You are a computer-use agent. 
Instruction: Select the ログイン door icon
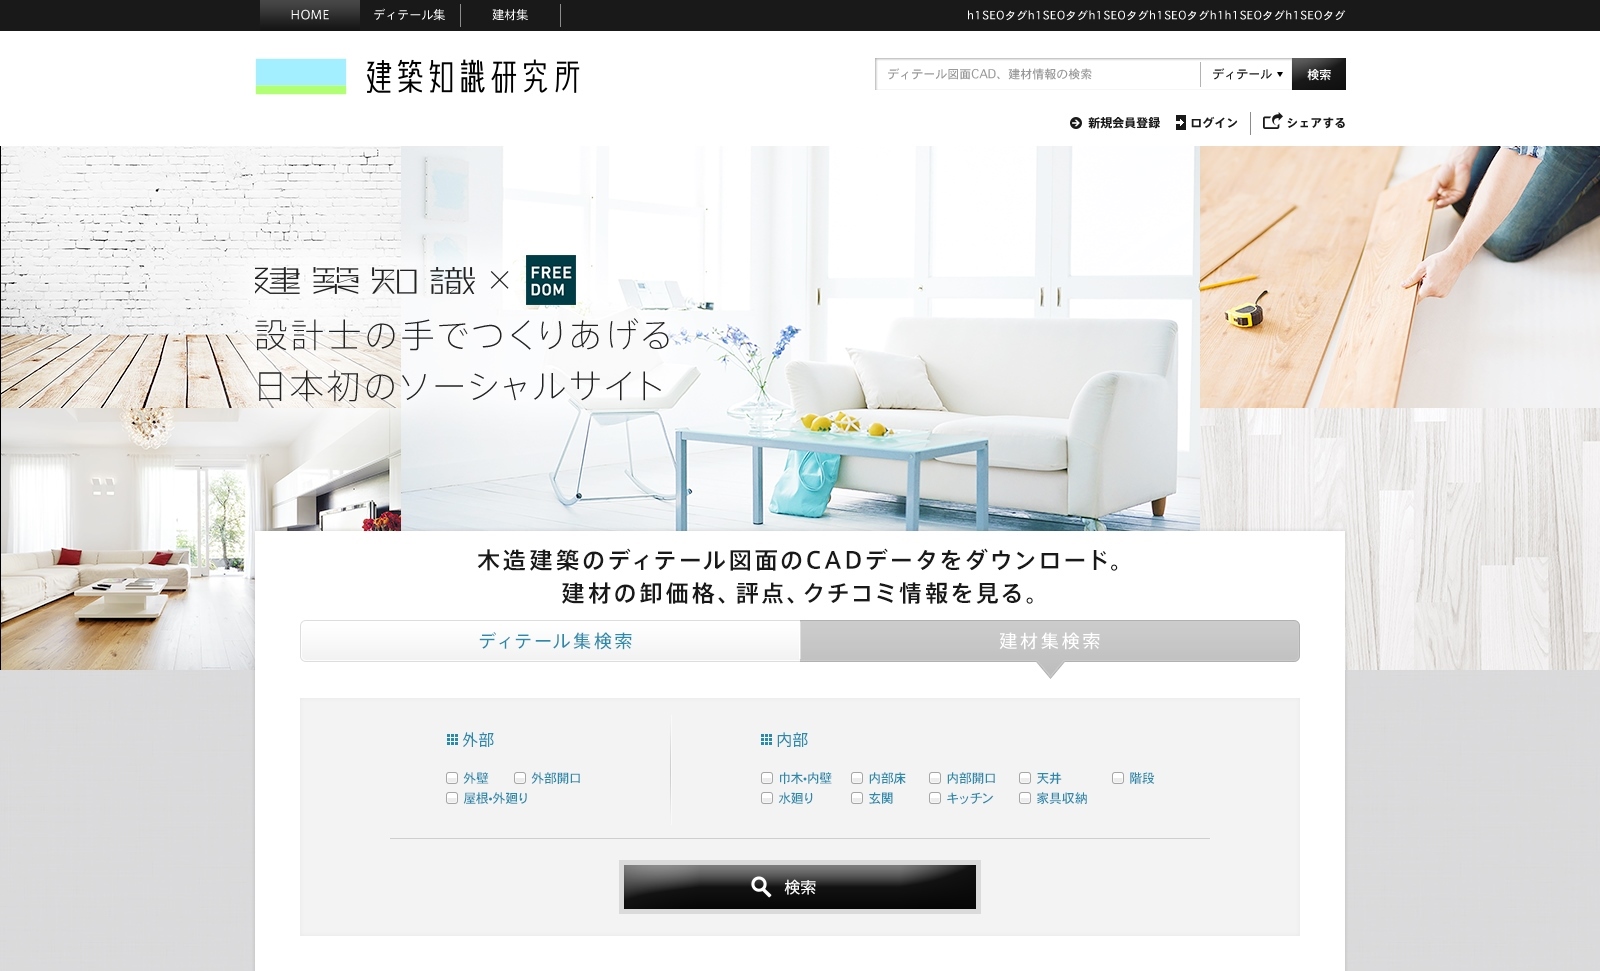pos(1183,123)
